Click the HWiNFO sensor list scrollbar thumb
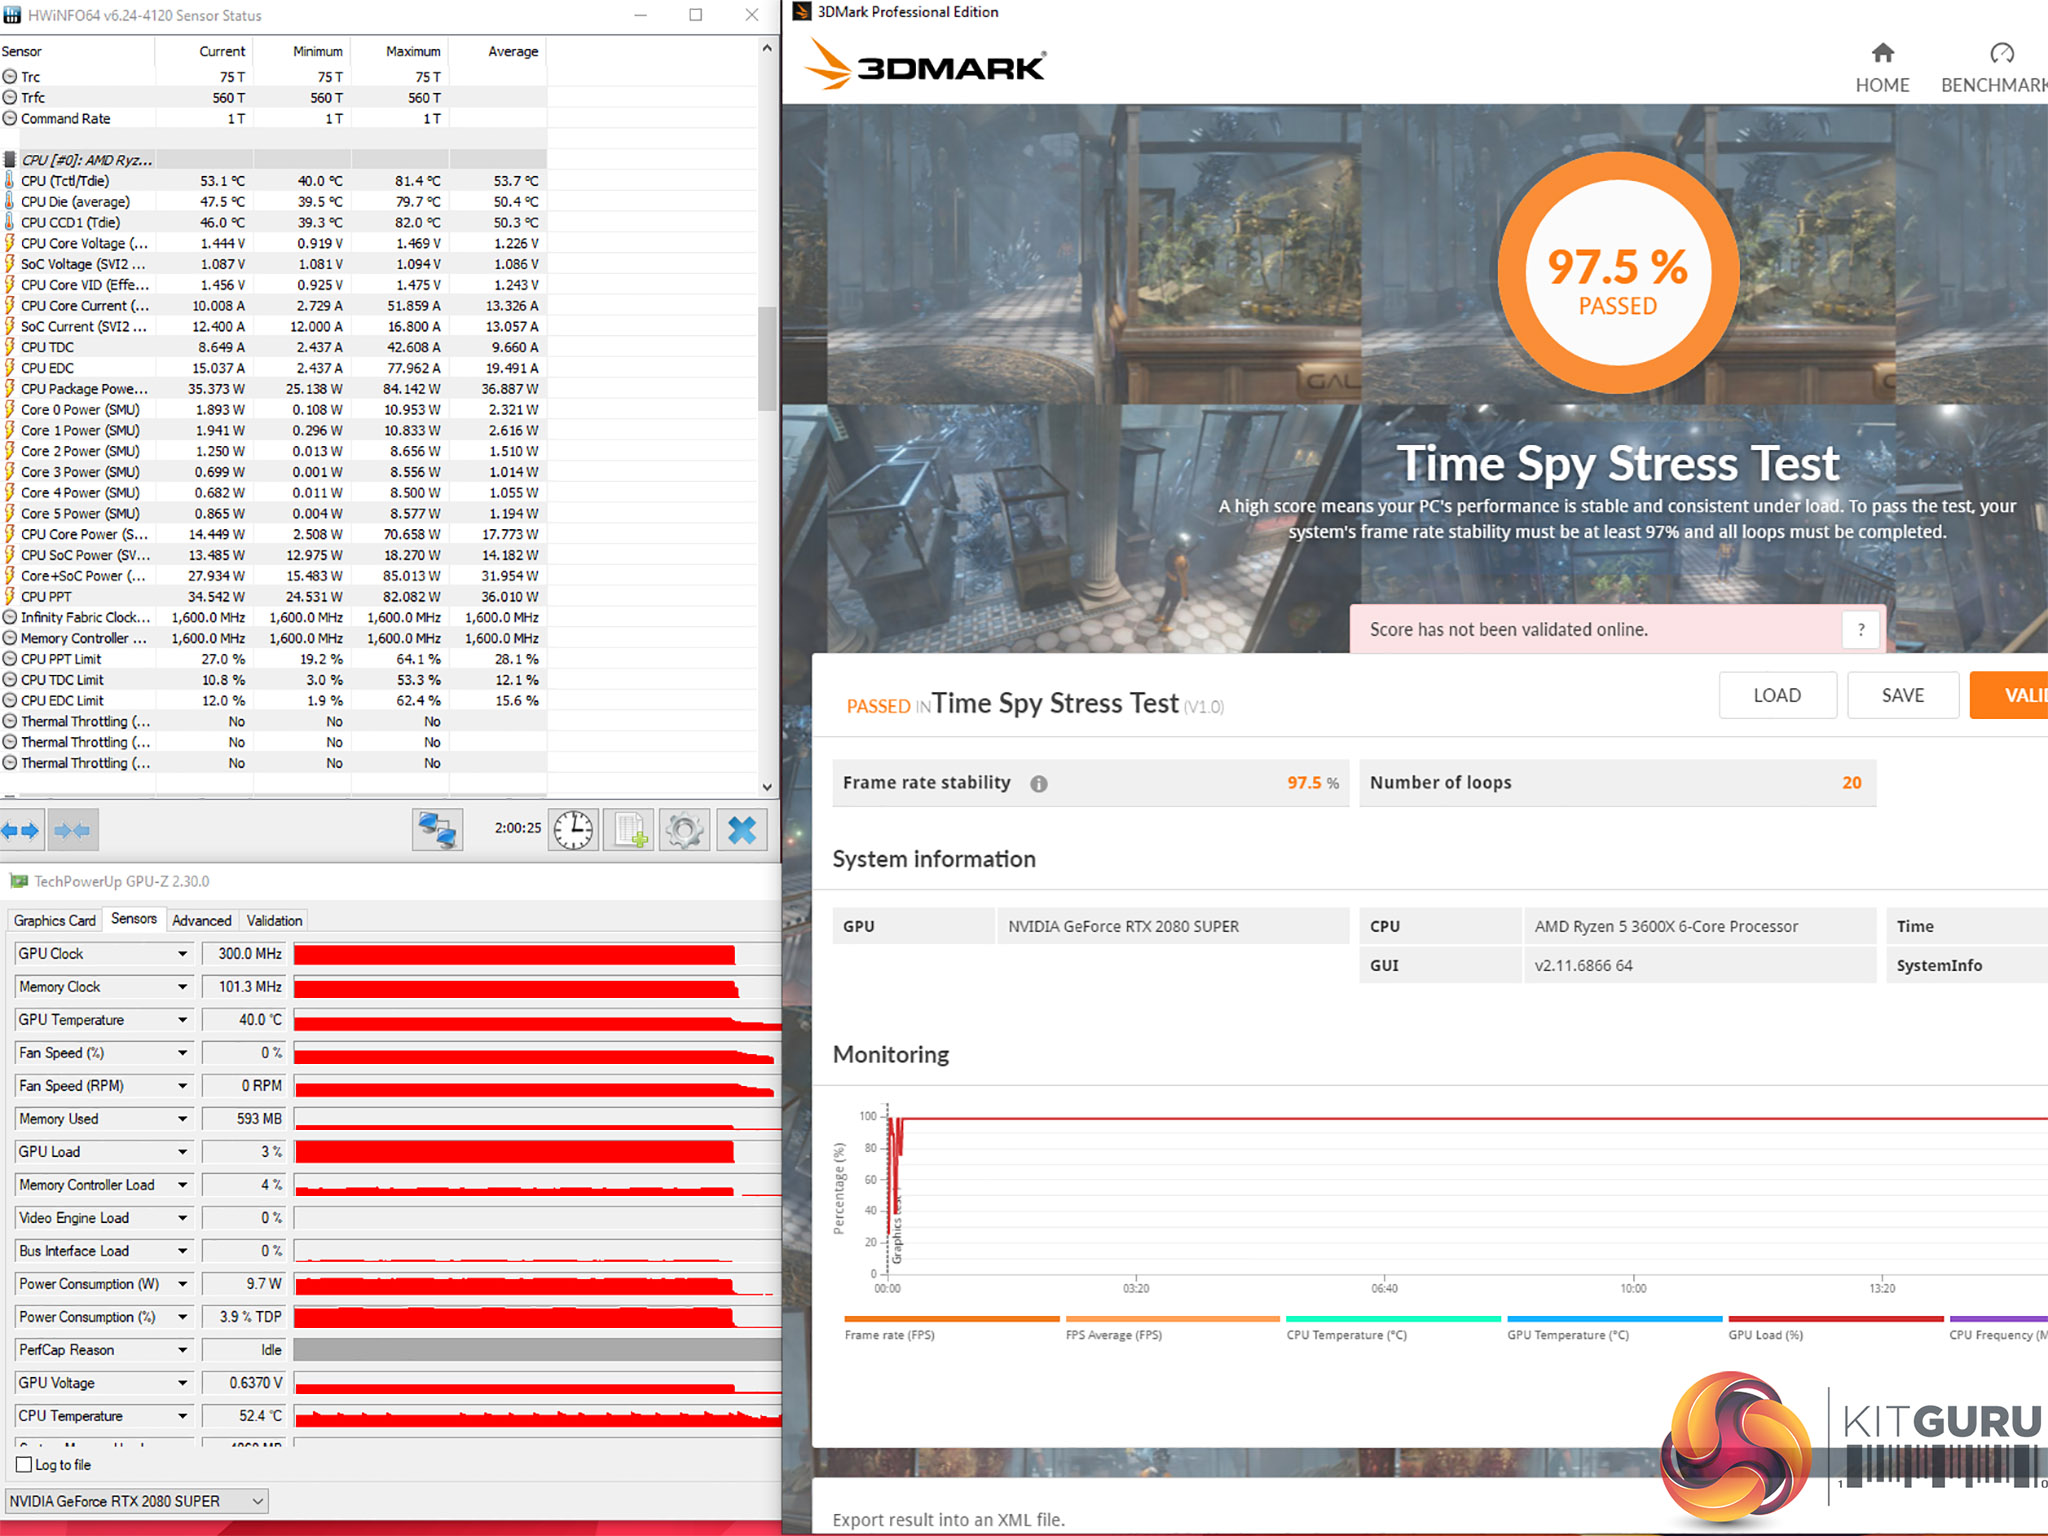This screenshot has height=1536, width=2048. tap(767, 357)
